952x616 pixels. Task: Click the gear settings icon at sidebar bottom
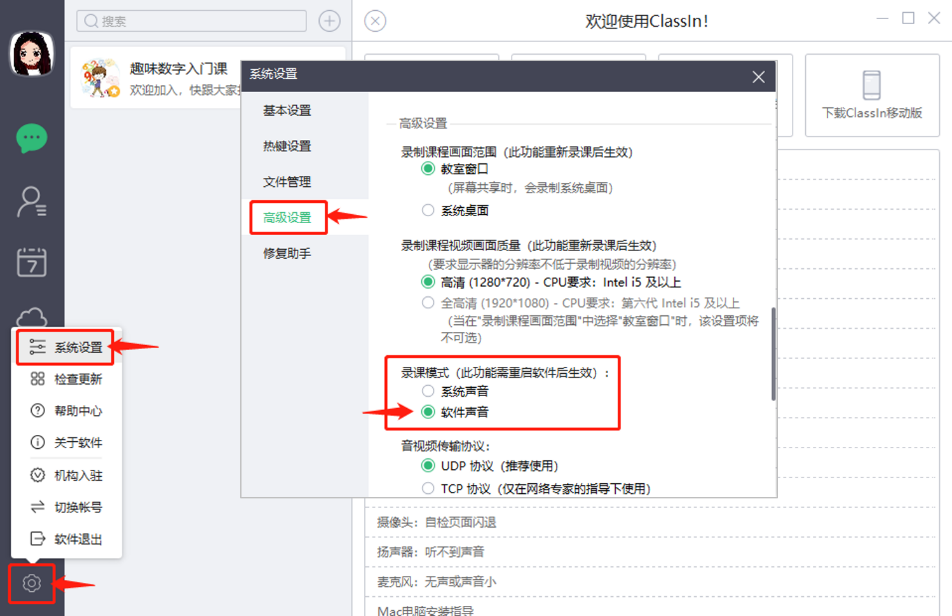[32, 584]
